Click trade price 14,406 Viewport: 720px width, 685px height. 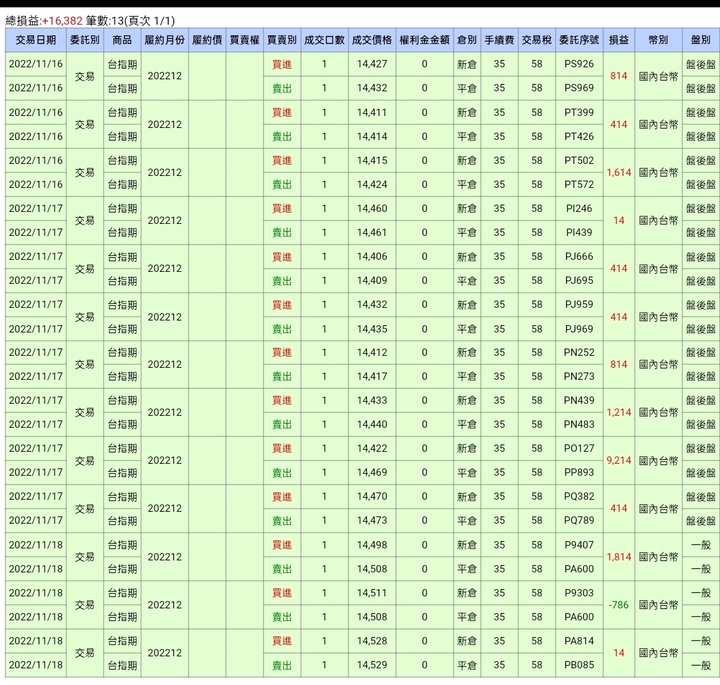click(x=372, y=257)
